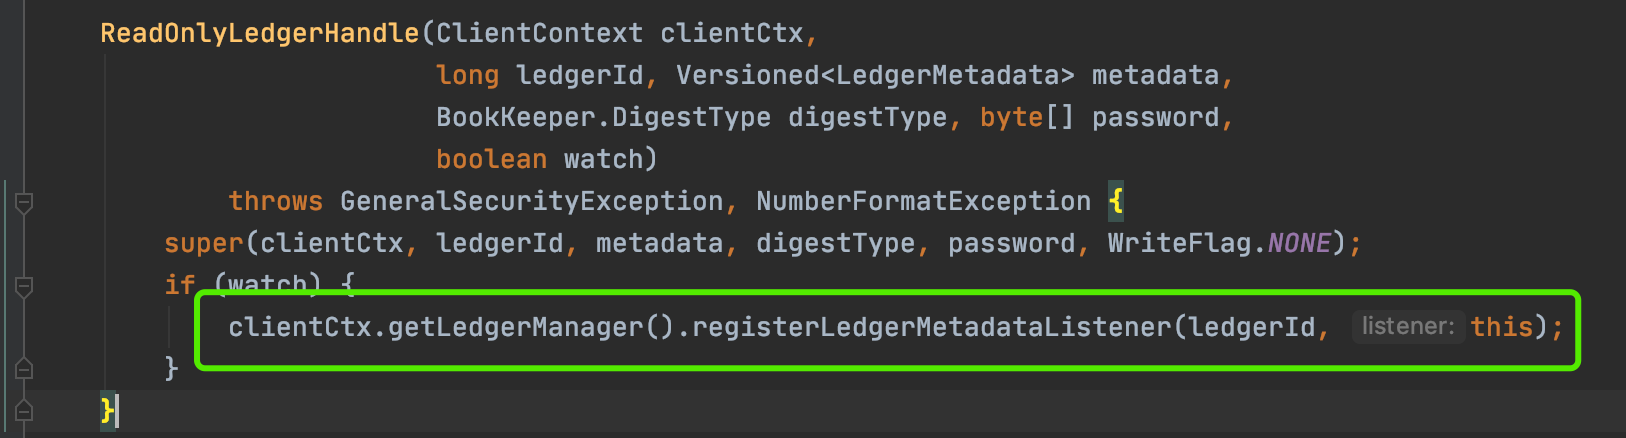The width and height of the screenshot is (1626, 438).
Task: Click the WriteFlag.NONE constant
Action: click(x=1220, y=243)
